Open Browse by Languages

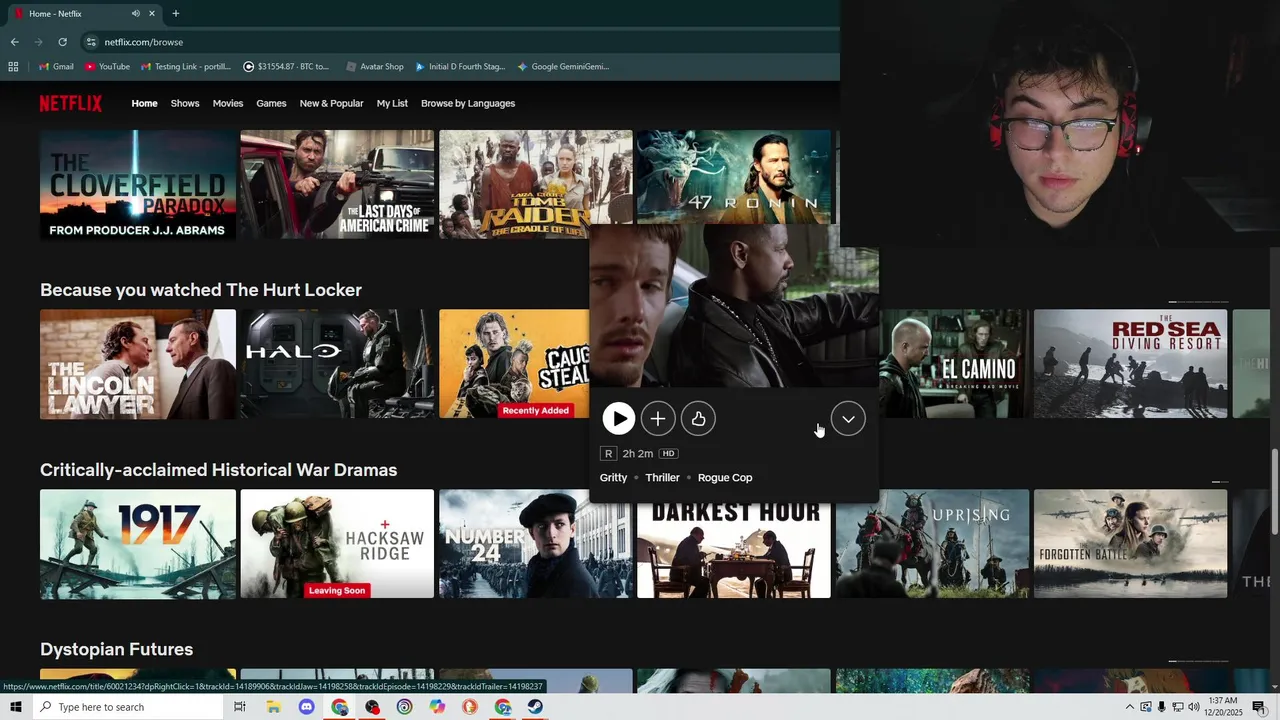click(468, 103)
